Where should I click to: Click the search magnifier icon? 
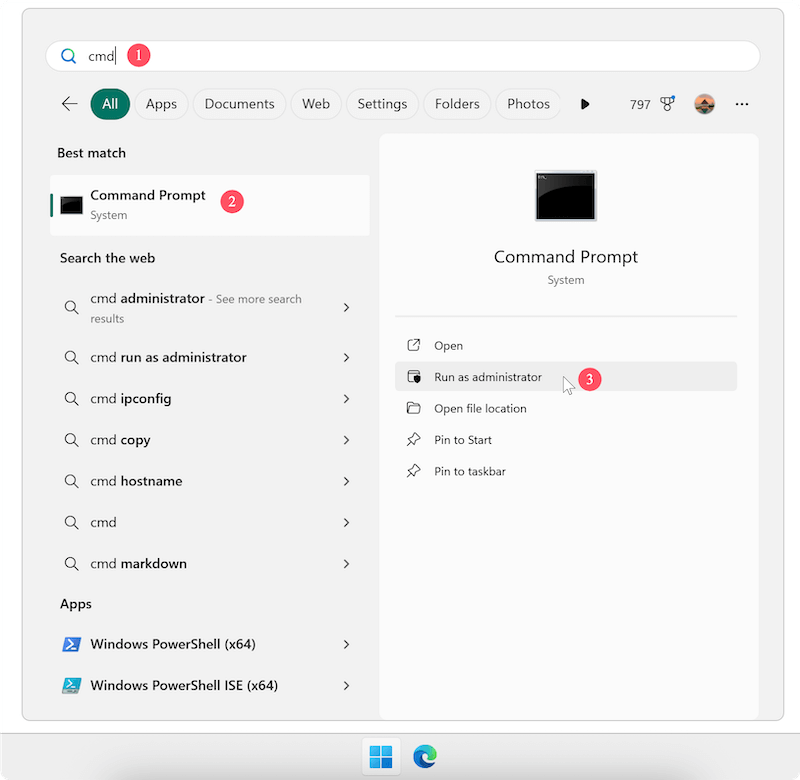coord(67,55)
